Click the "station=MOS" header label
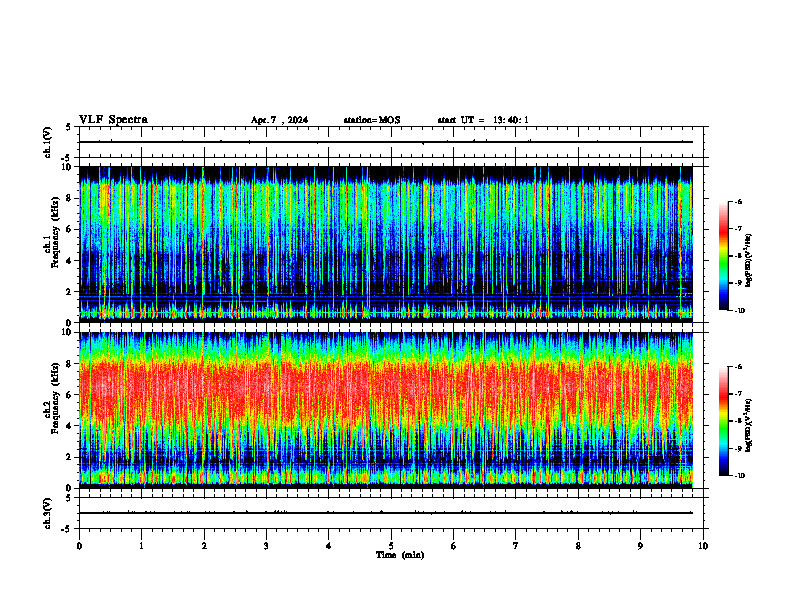Image resolution: width=792 pixels, height=612 pixels. point(372,120)
